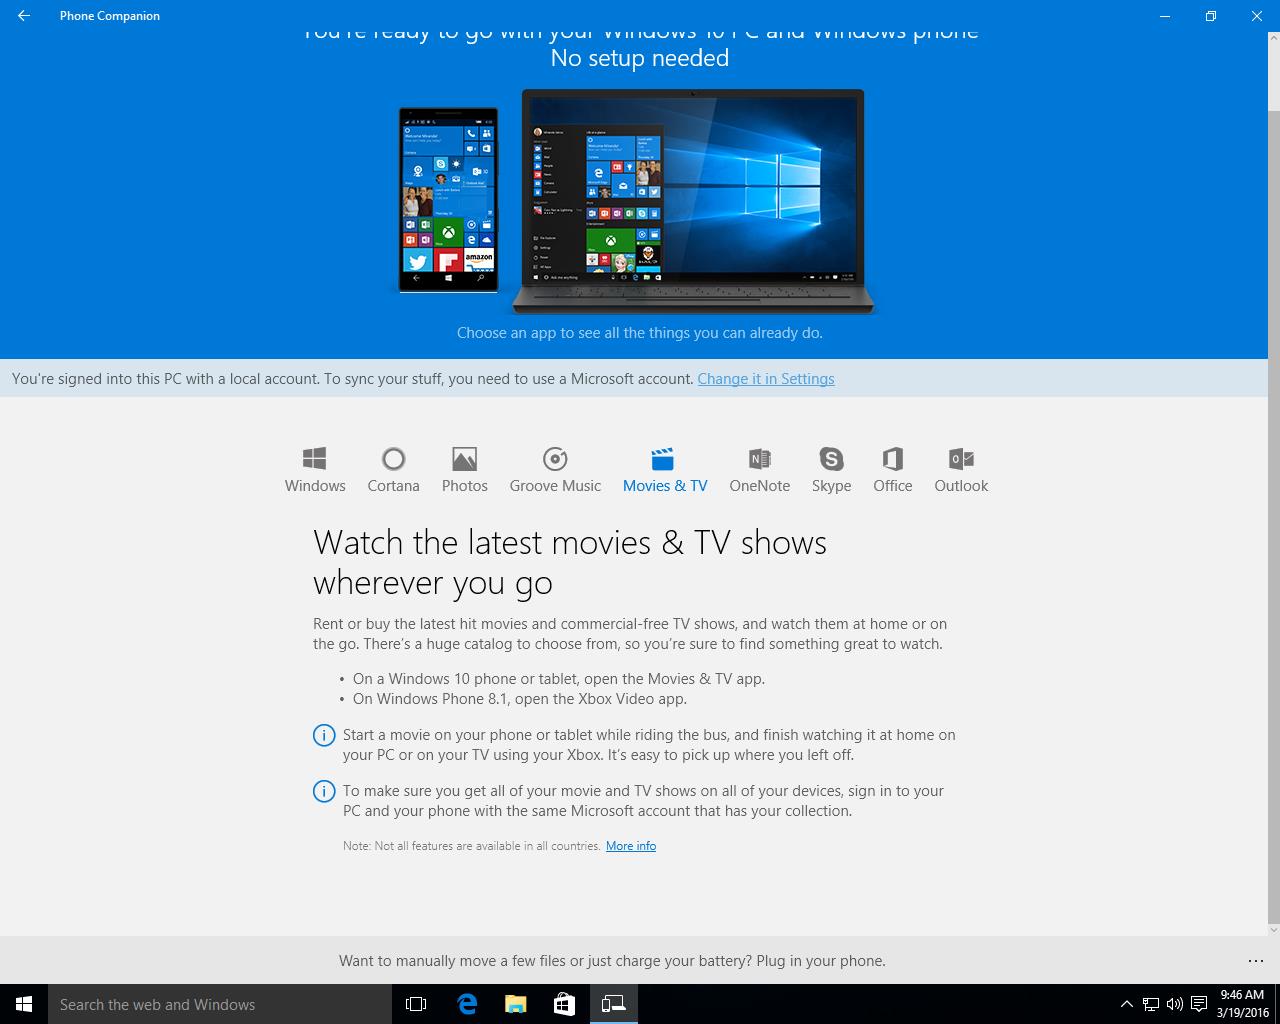Open the Office icon
This screenshot has width=1280, height=1024.
893,459
